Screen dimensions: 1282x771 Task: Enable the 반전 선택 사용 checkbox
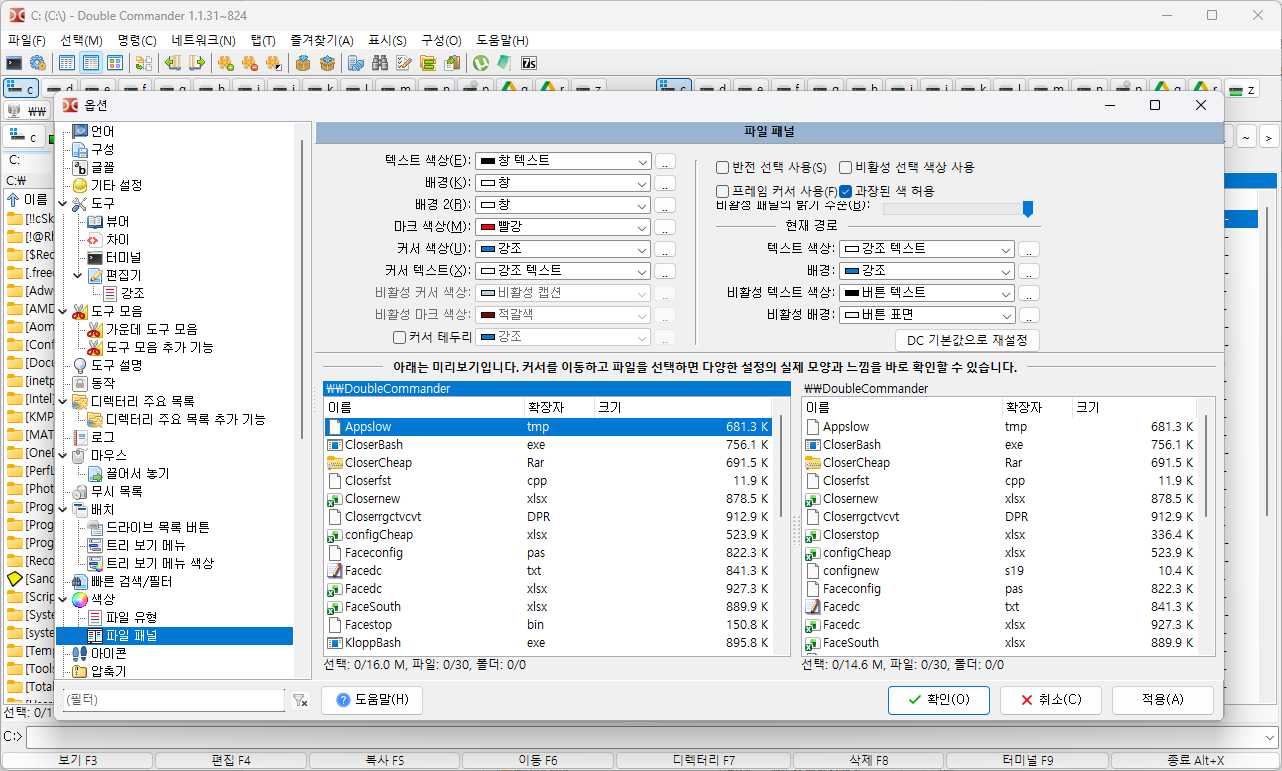[723, 168]
